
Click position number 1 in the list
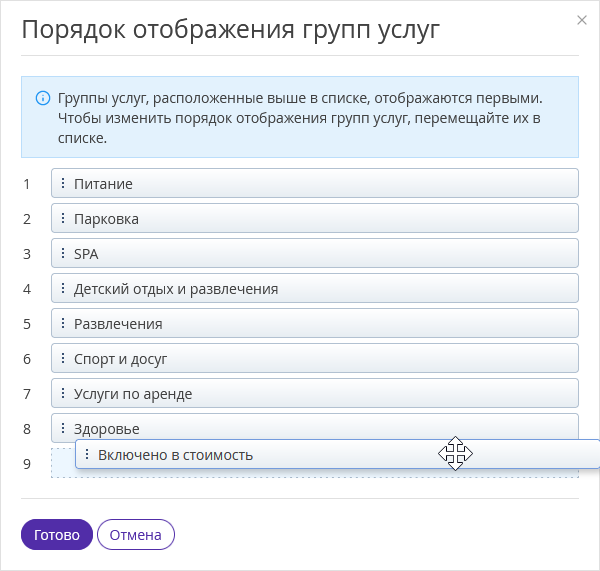[x=26, y=184]
